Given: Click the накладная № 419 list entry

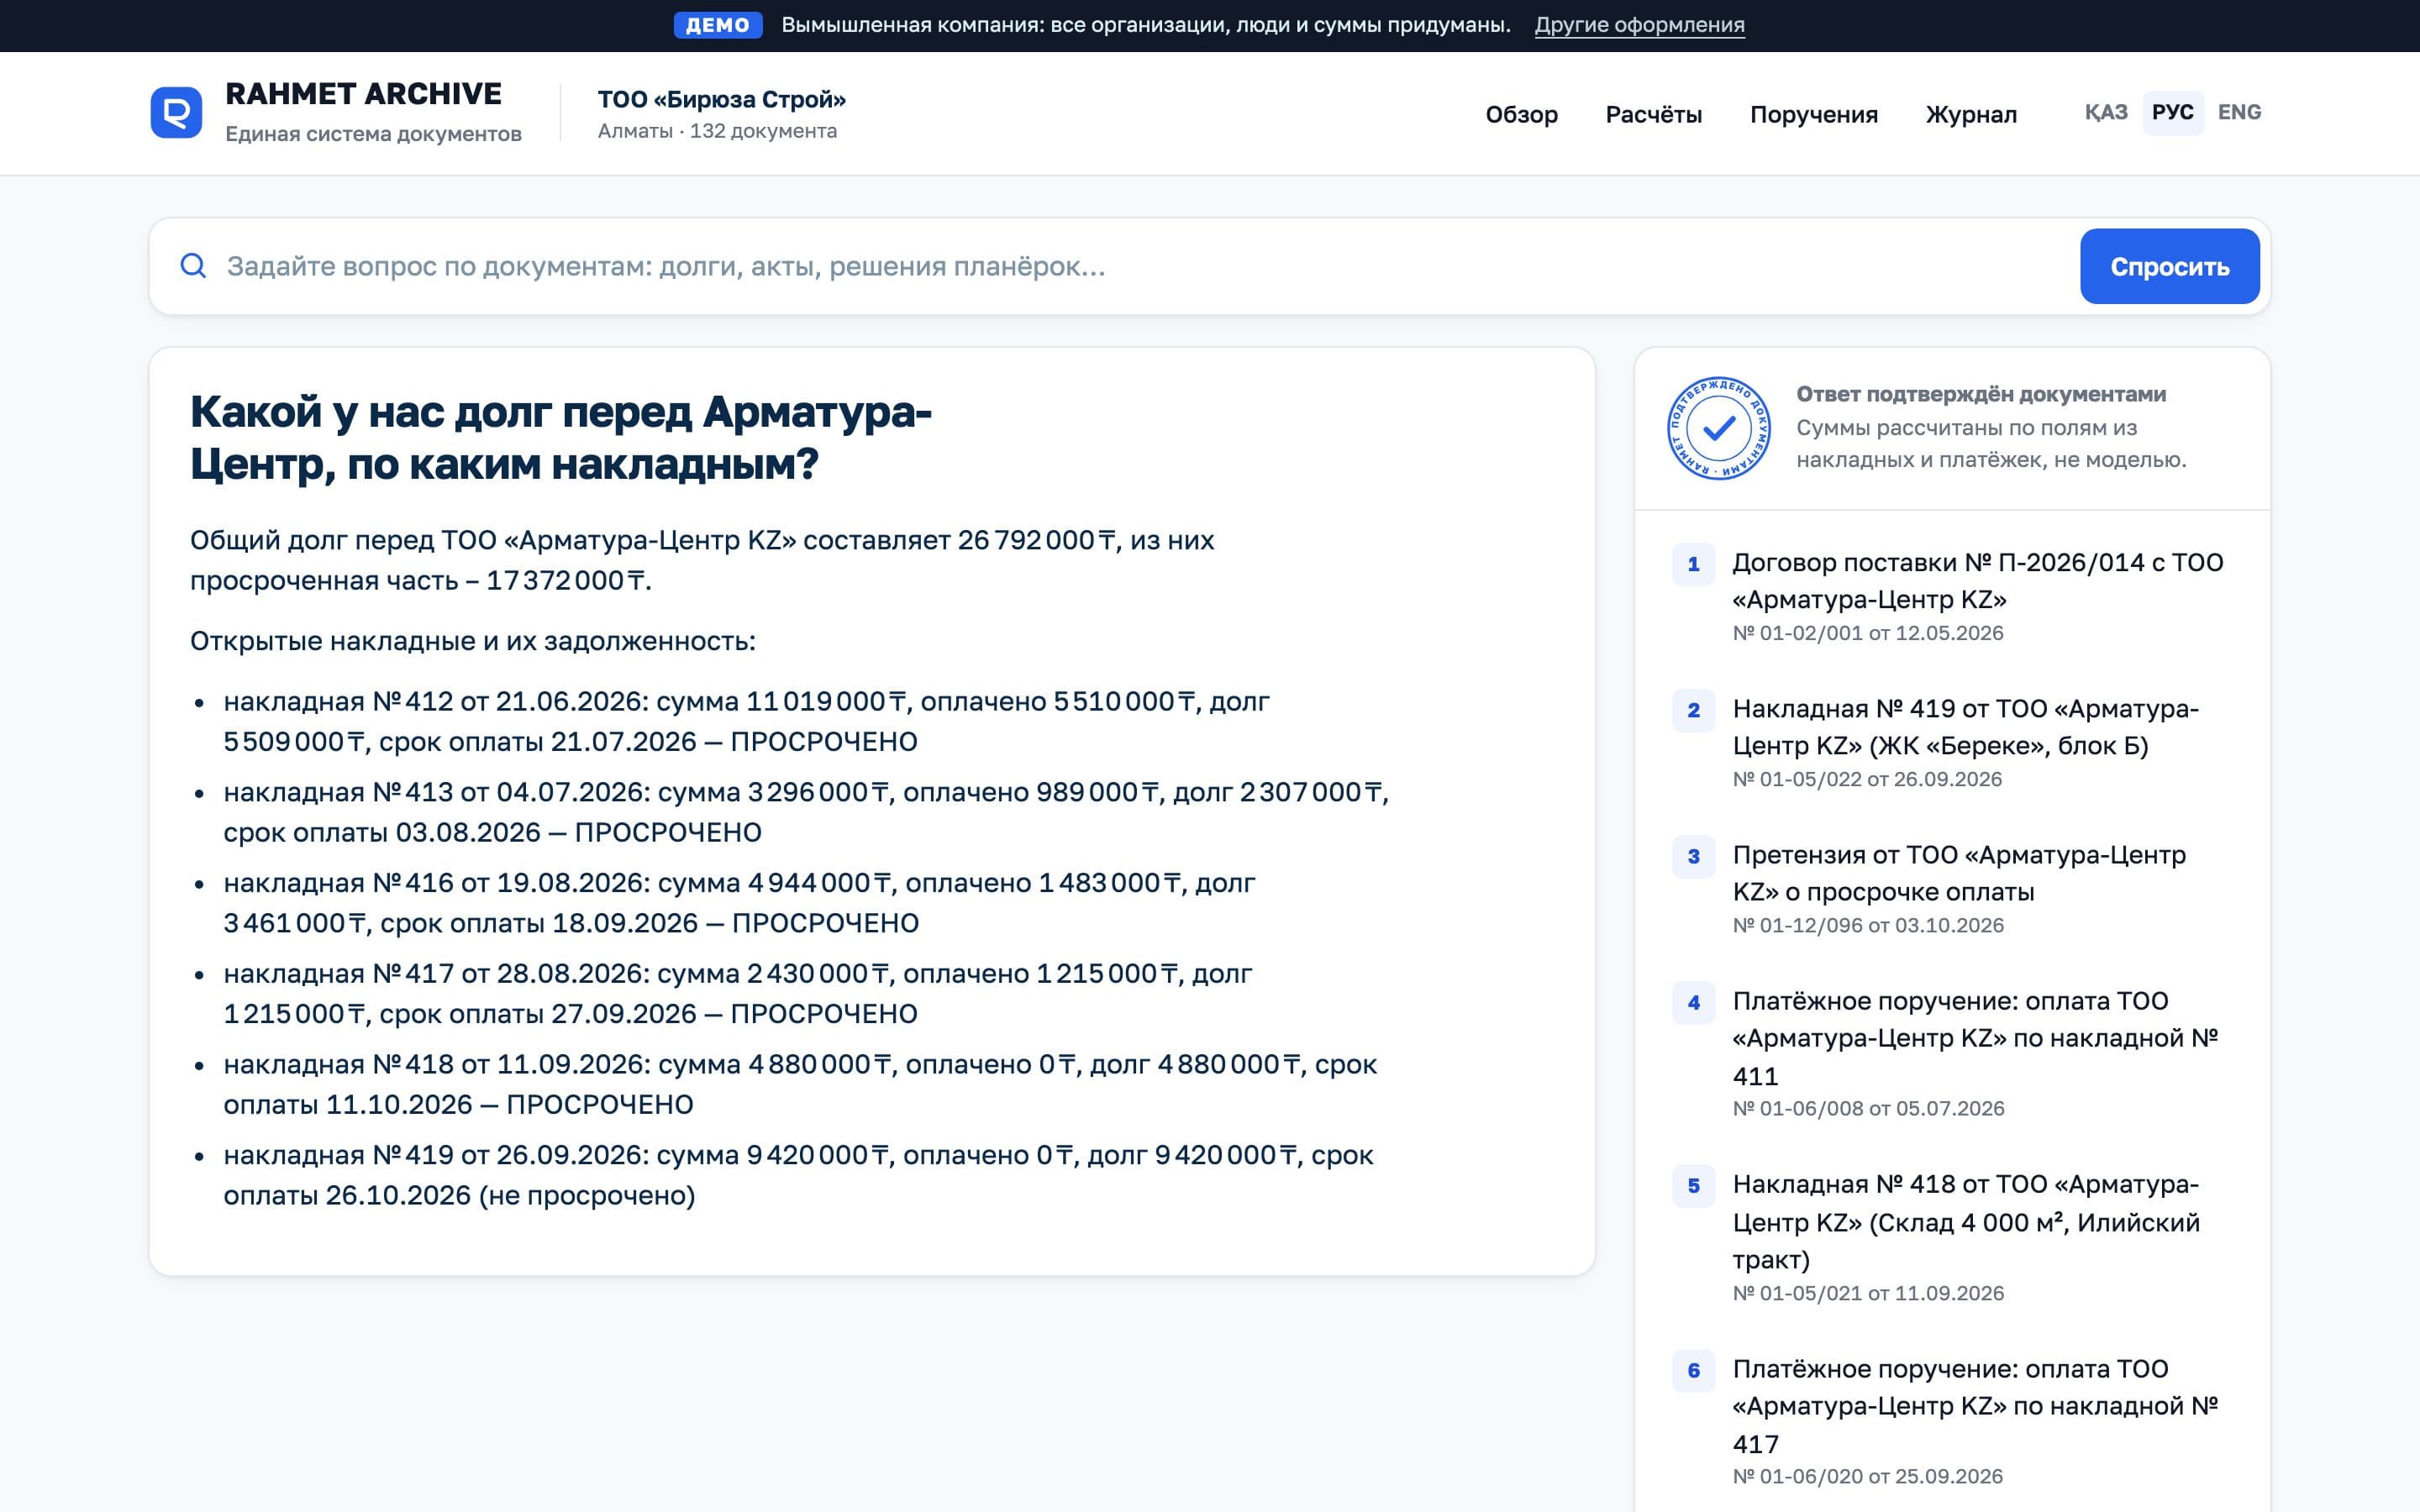Looking at the screenshot, I should 798,1175.
